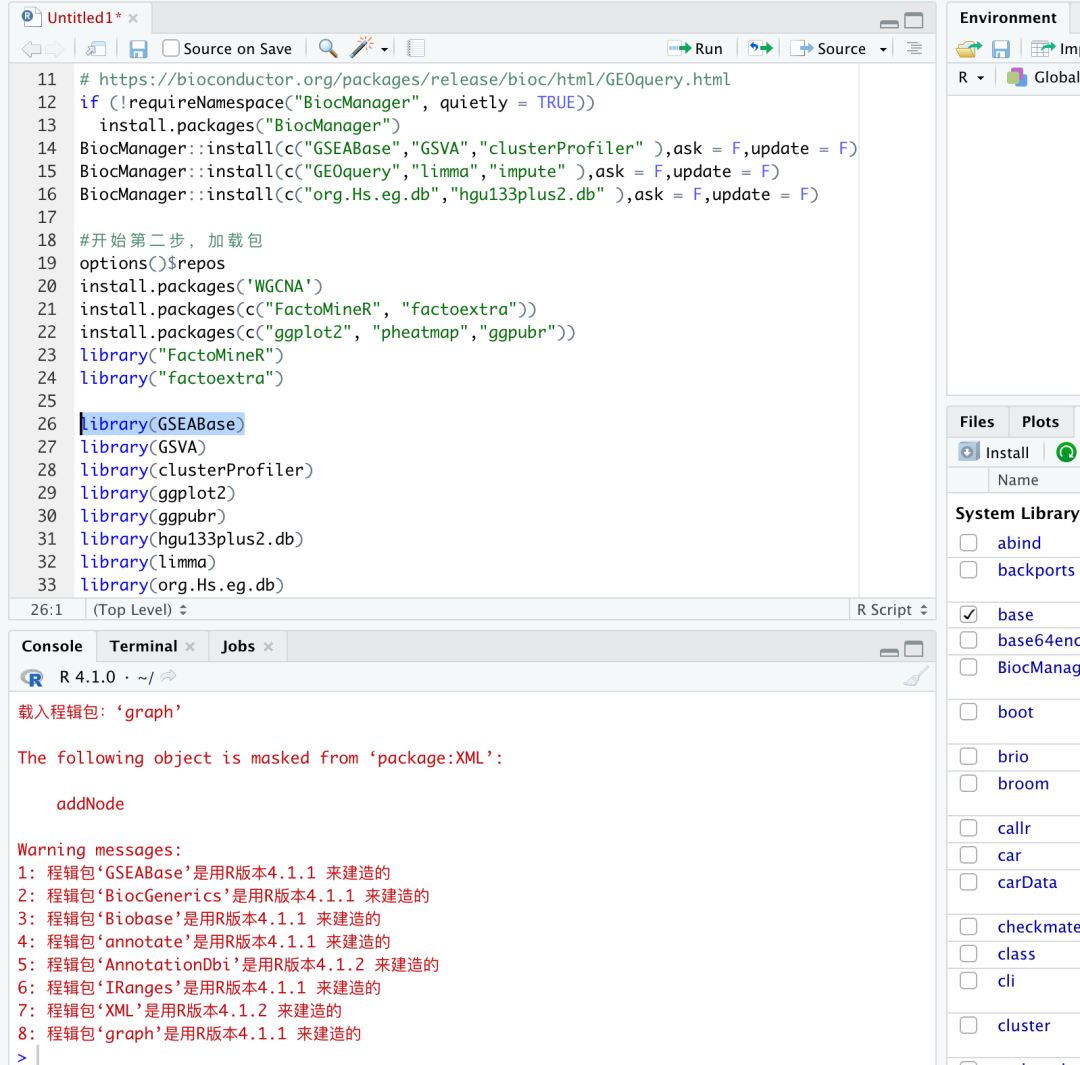Click cursor position indicator 26:1

point(46,610)
